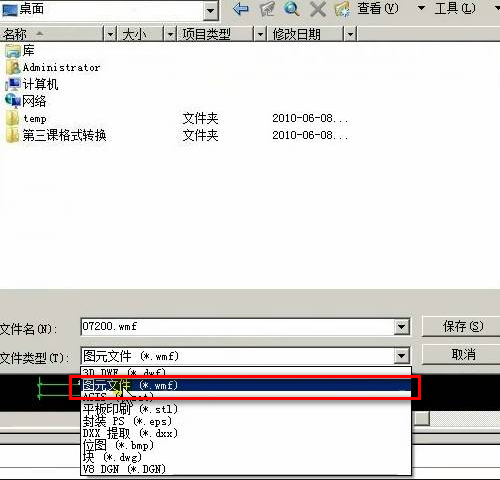Click the horizontal scrollbar thumb behind the list

tap(422, 419)
